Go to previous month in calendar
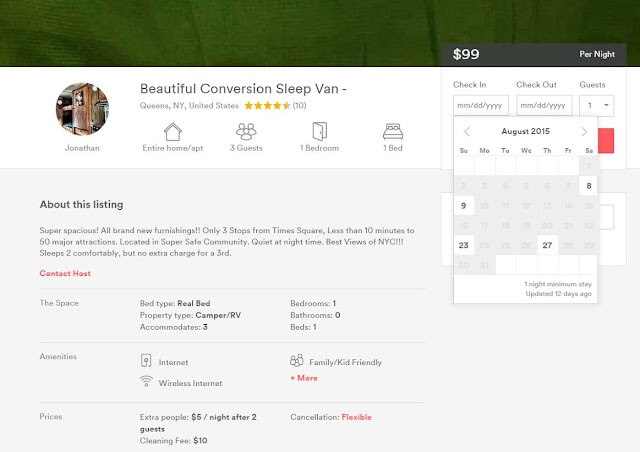 click(467, 132)
